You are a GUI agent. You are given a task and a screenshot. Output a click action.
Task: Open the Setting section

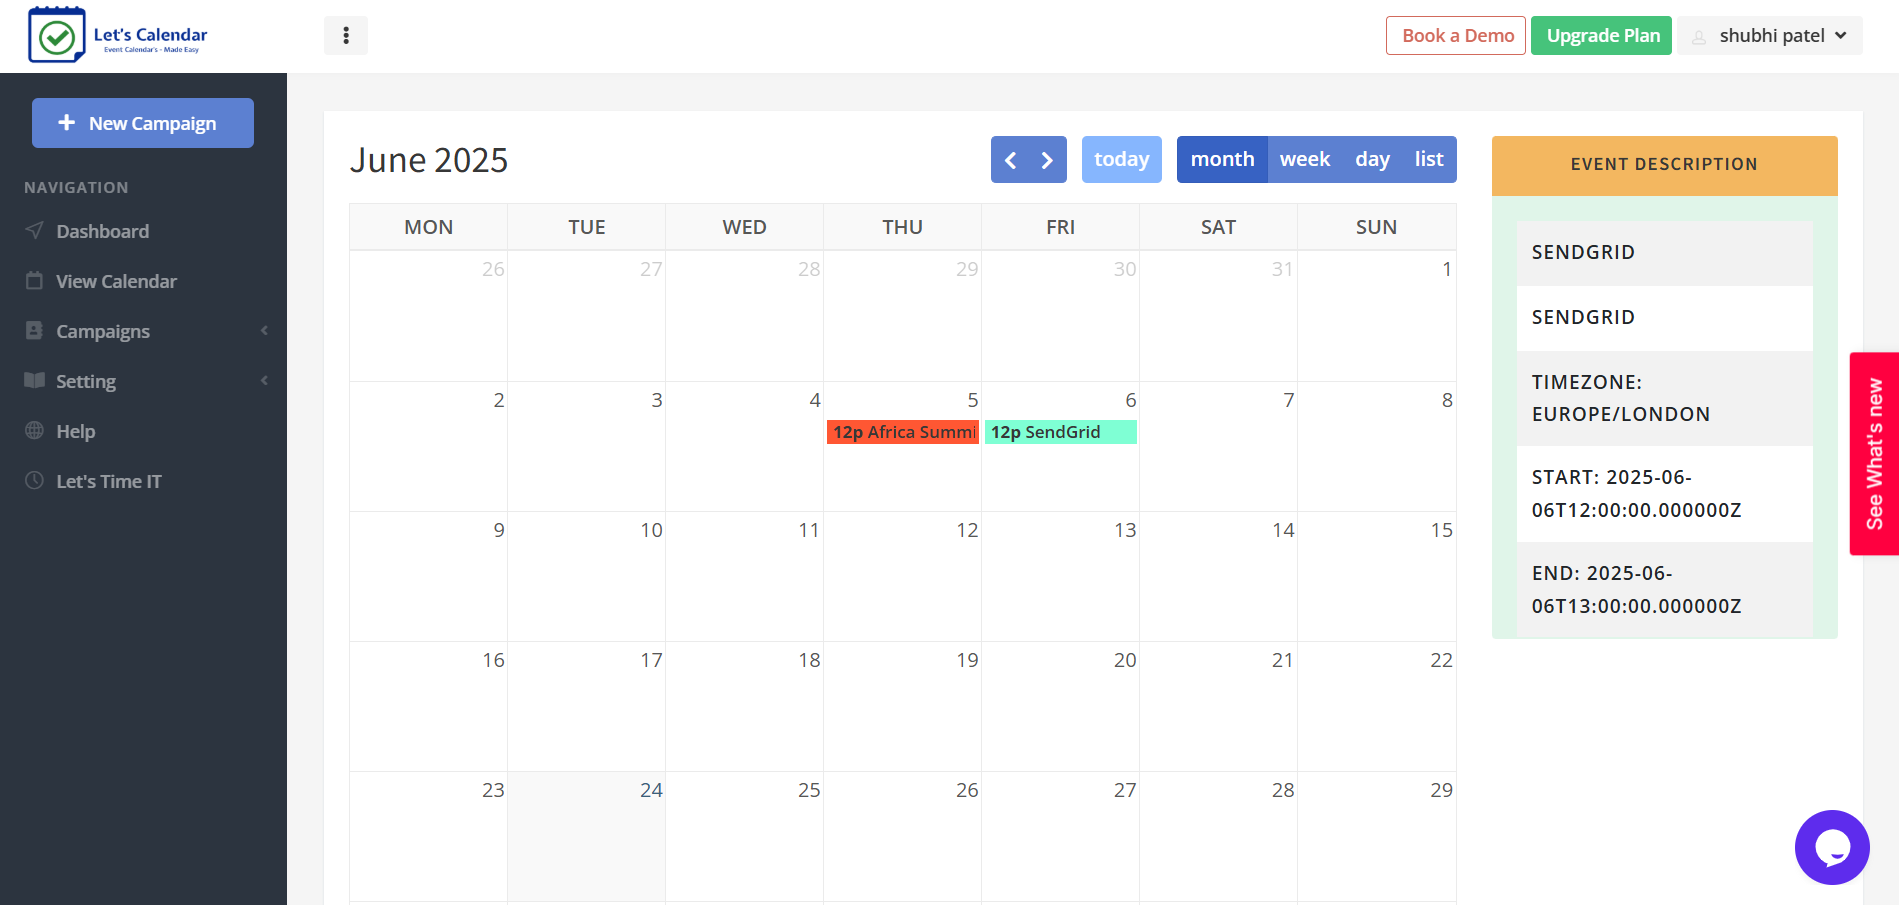tap(86, 381)
